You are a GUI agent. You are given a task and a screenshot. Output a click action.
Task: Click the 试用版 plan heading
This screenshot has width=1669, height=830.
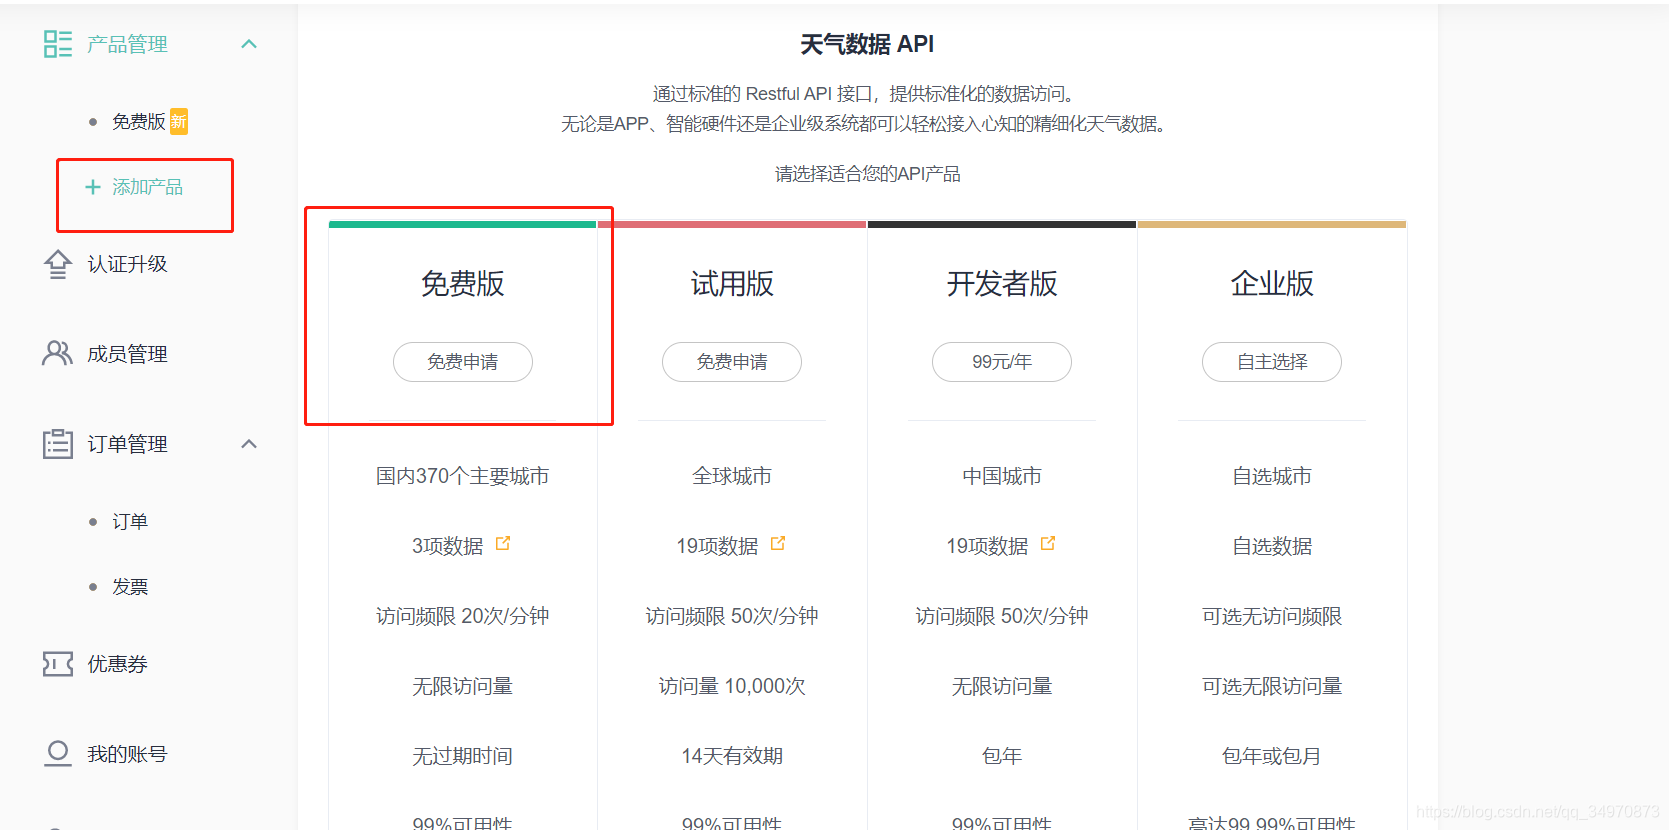coord(732,284)
